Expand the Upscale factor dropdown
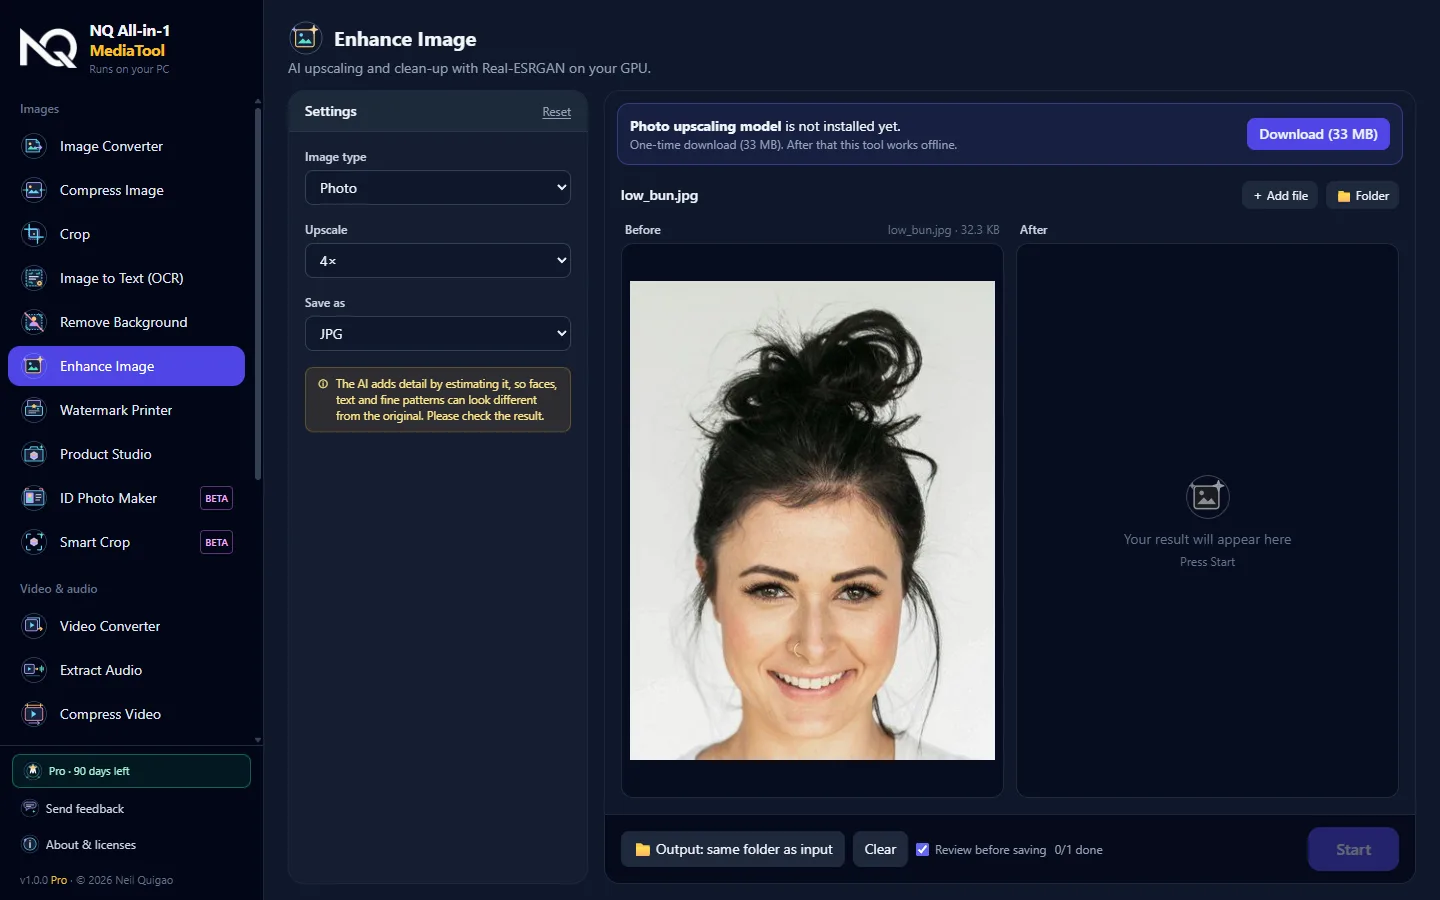The height and width of the screenshot is (900, 1440). (438, 261)
